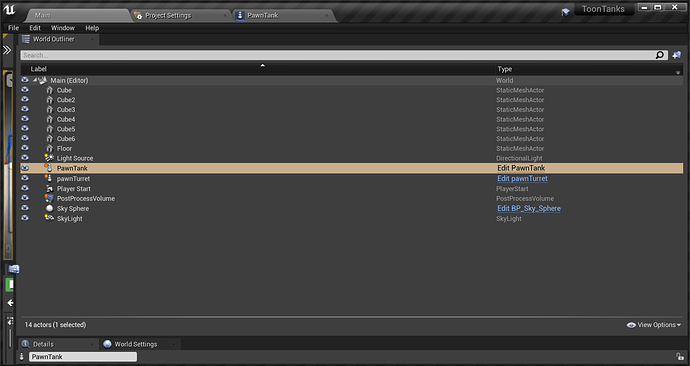Image resolution: width=690 pixels, height=366 pixels.
Task: Click the green sidebar icon
Action: click(x=9, y=285)
